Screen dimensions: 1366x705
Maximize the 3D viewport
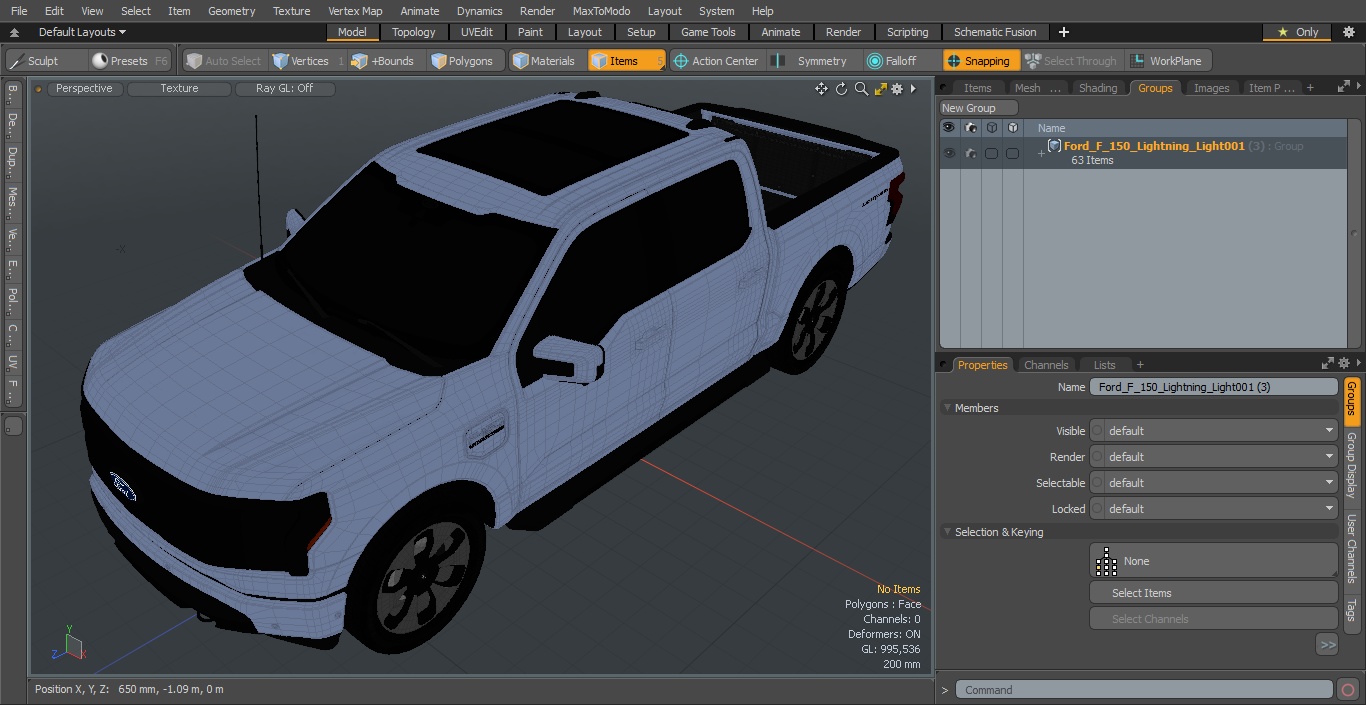(881, 89)
